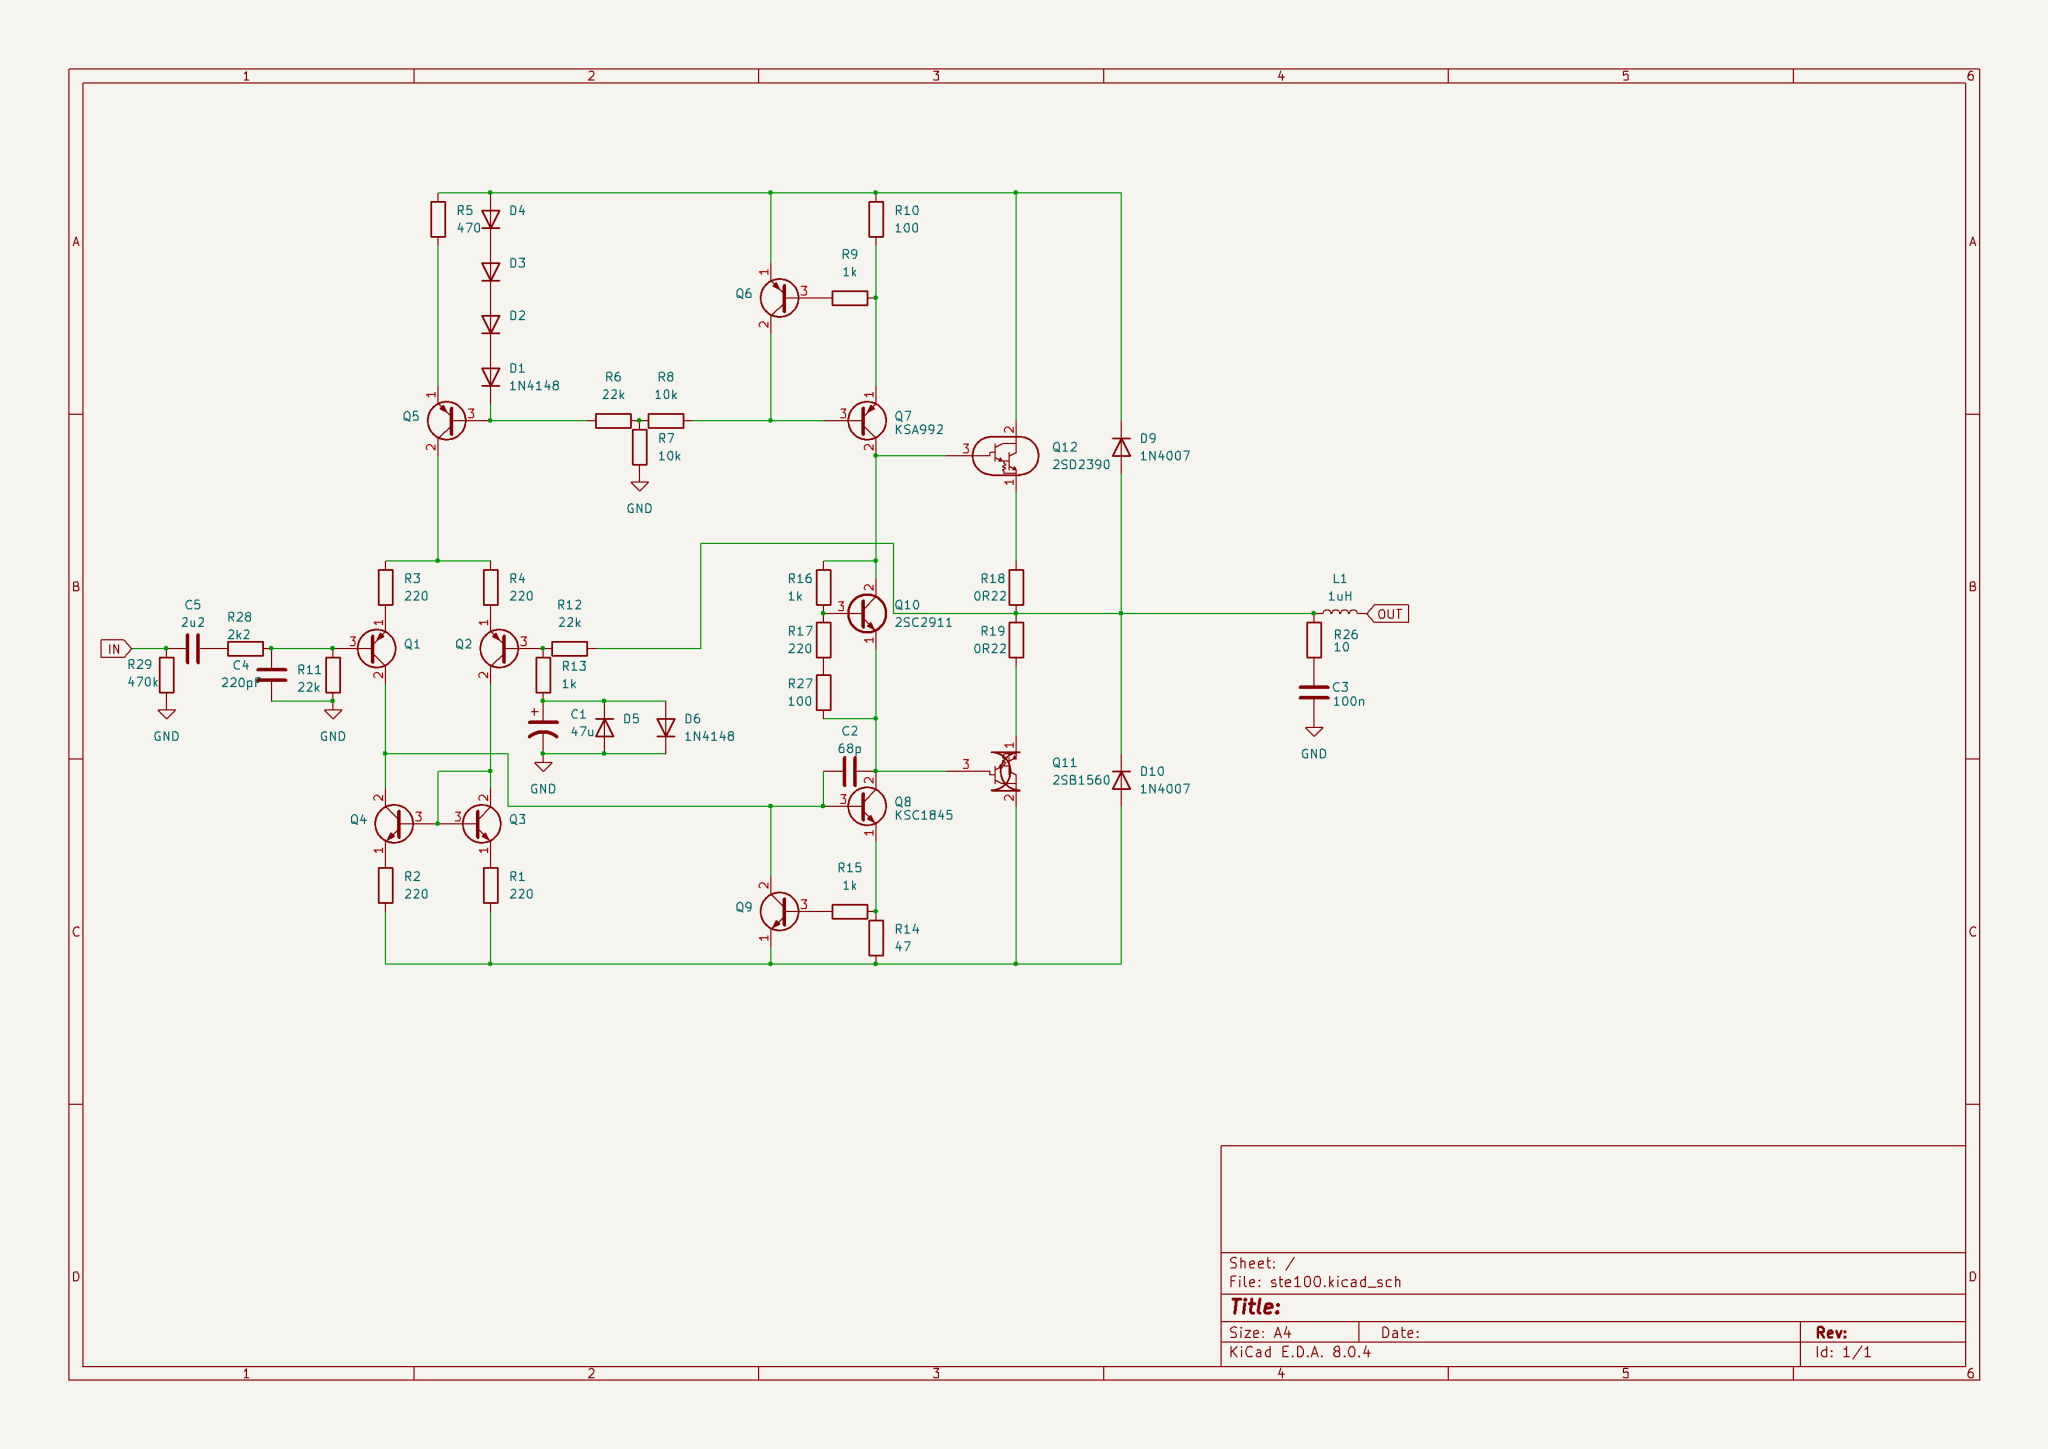This screenshot has height=1449, width=2048.
Task: Select the Q12 2SD2390 Darlington transistor
Action: click(1005, 456)
